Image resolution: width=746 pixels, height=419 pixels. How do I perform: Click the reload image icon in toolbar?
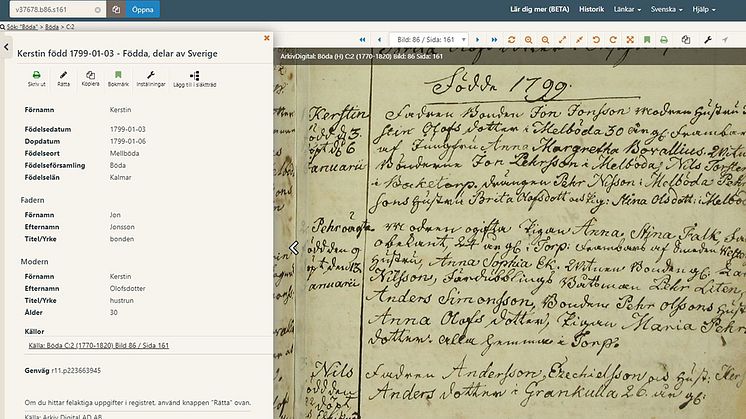[511, 40]
